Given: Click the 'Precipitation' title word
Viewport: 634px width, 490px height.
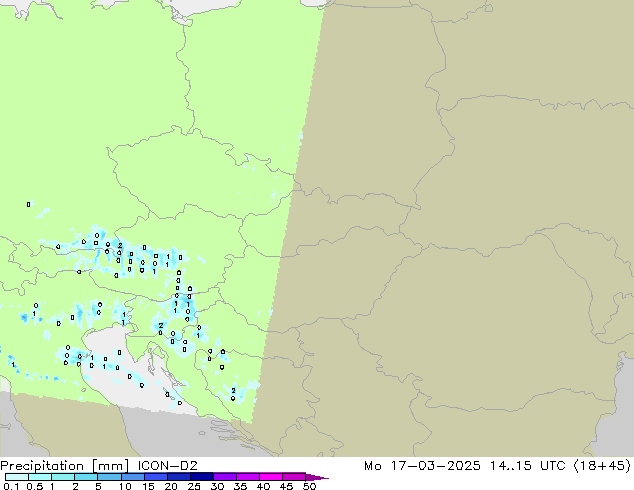Looking at the screenshot, I should pyautogui.click(x=42, y=466).
